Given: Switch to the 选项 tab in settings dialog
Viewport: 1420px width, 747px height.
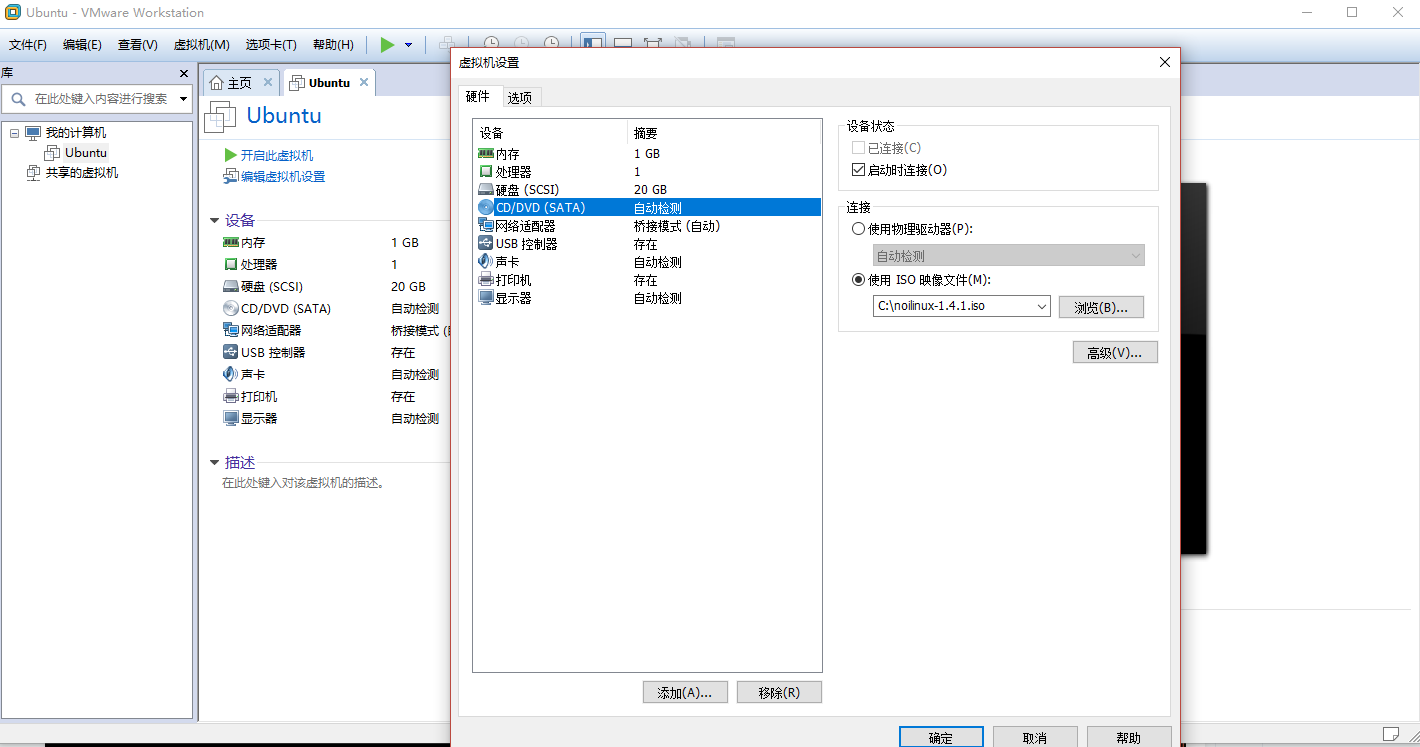Looking at the screenshot, I should pos(520,97).
